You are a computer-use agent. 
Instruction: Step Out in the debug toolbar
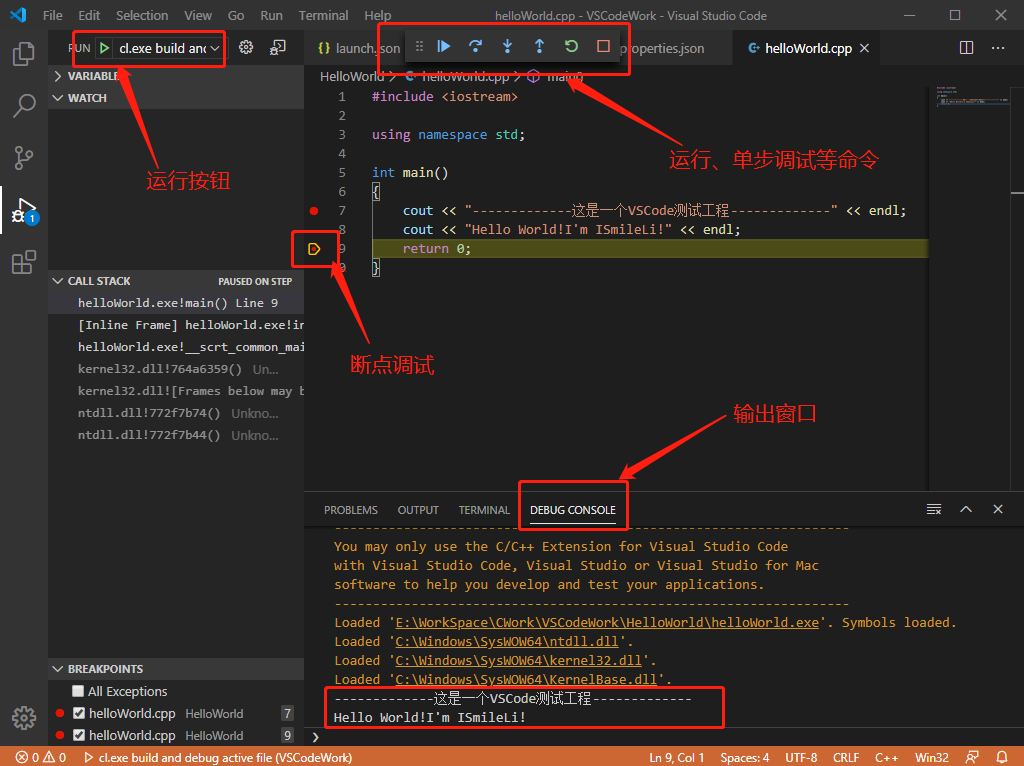pos(539,46)
